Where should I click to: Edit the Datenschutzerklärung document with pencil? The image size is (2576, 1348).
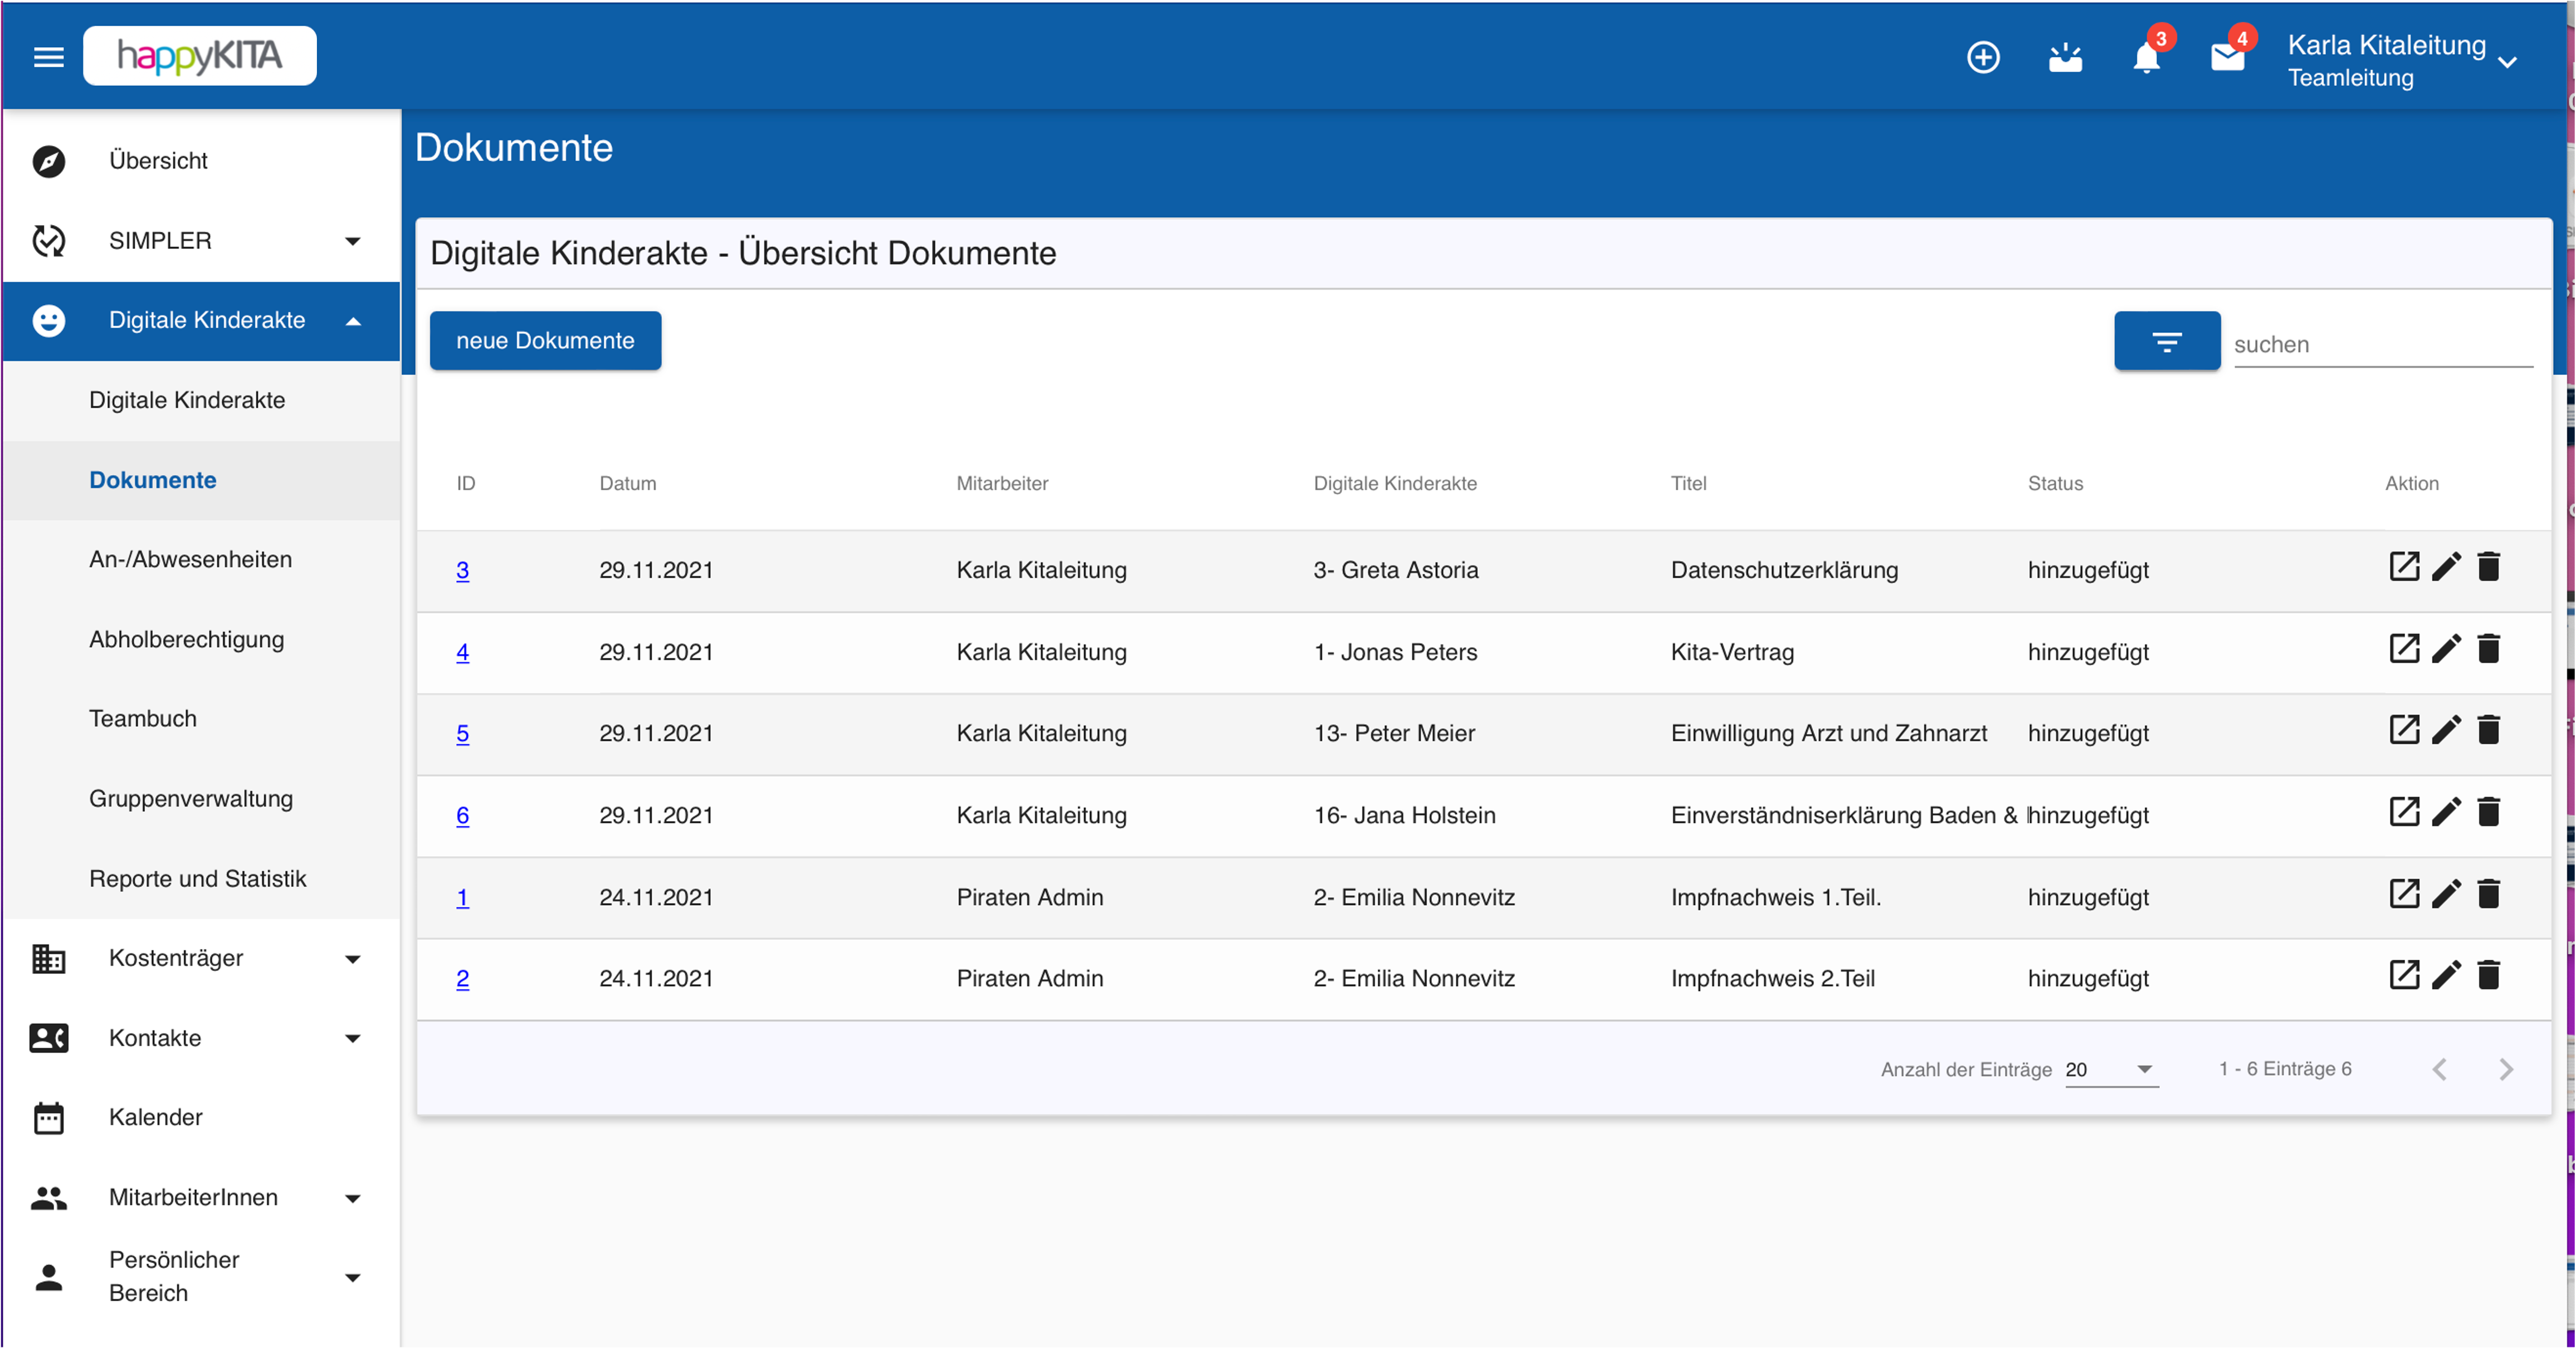click(x=2446, y=567)
